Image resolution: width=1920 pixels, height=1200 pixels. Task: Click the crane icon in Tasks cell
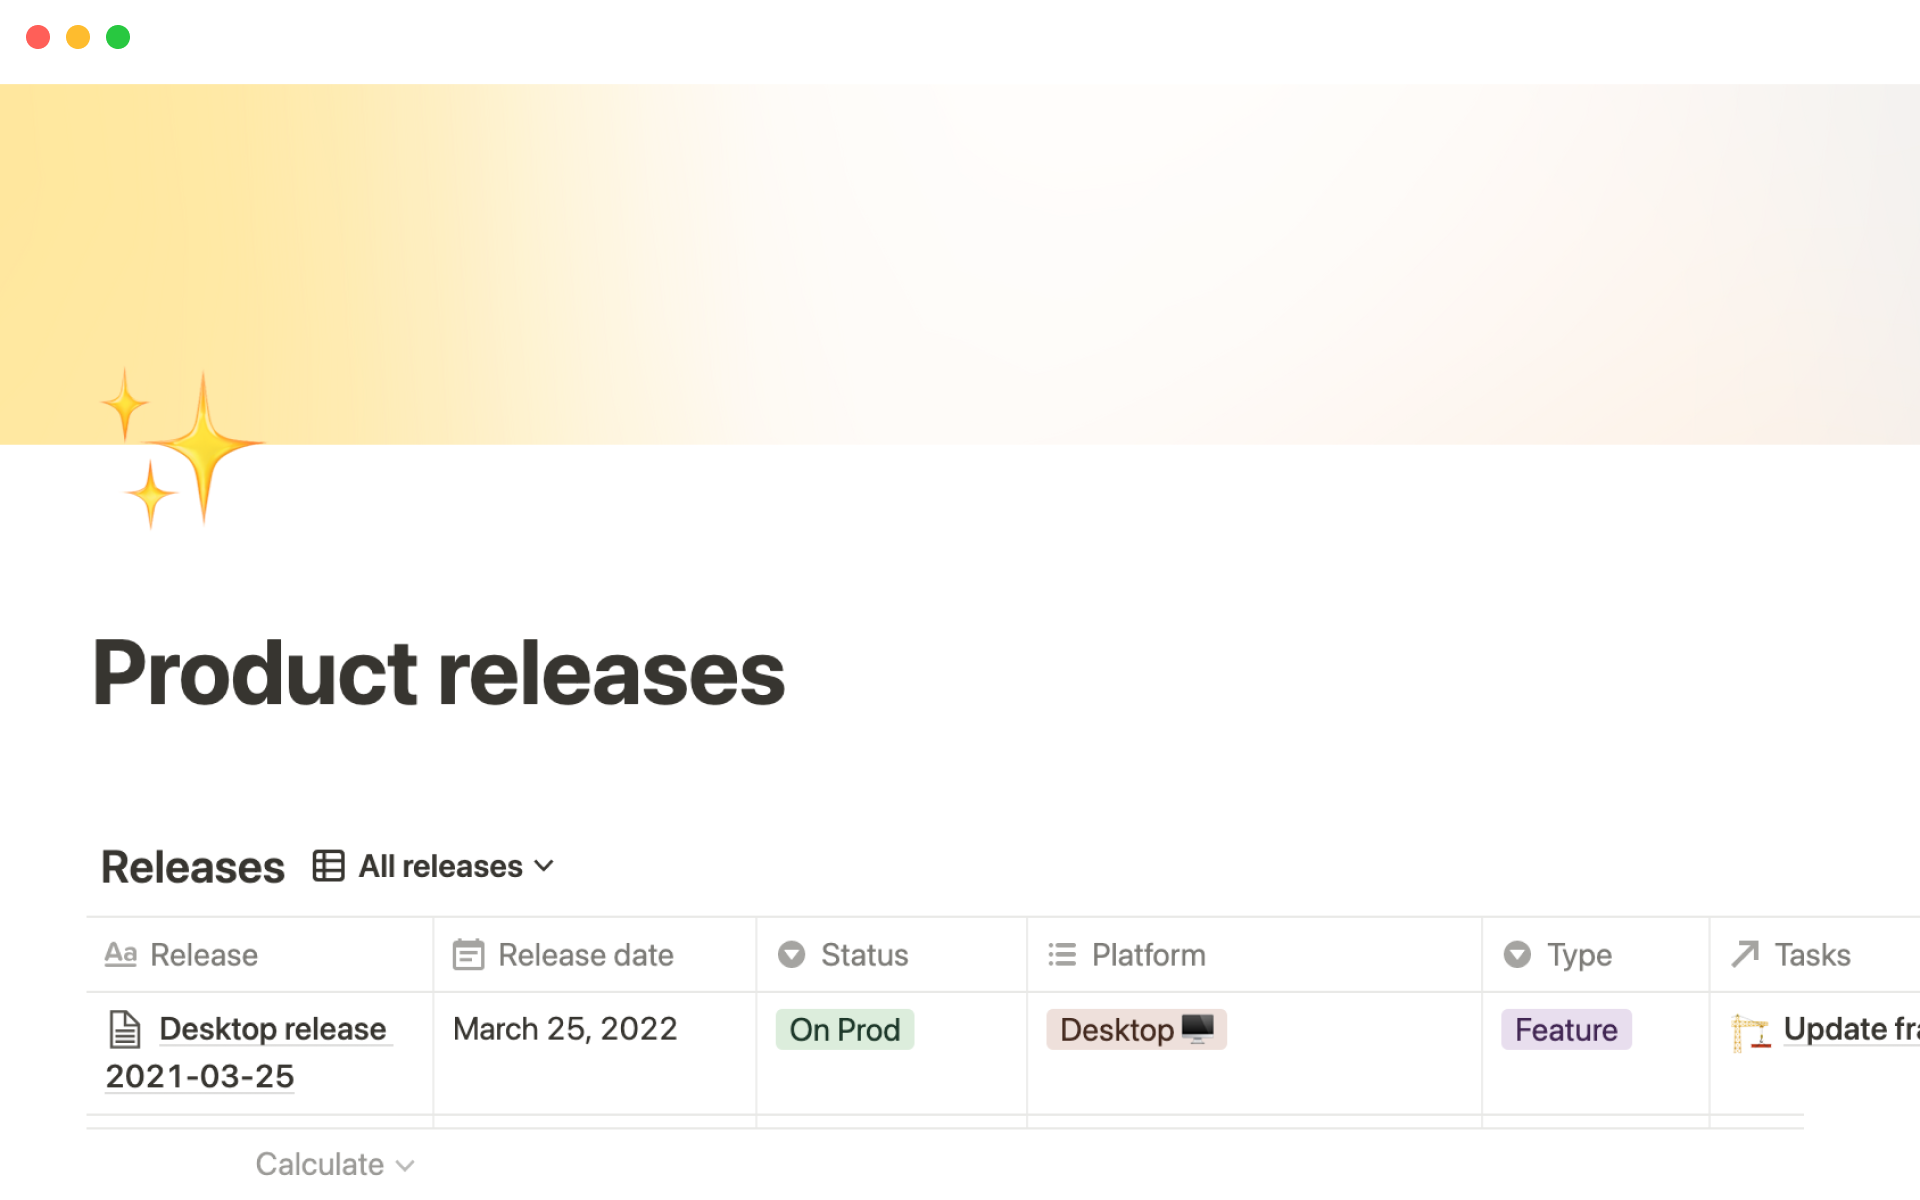click(x=1750, y=1031)
